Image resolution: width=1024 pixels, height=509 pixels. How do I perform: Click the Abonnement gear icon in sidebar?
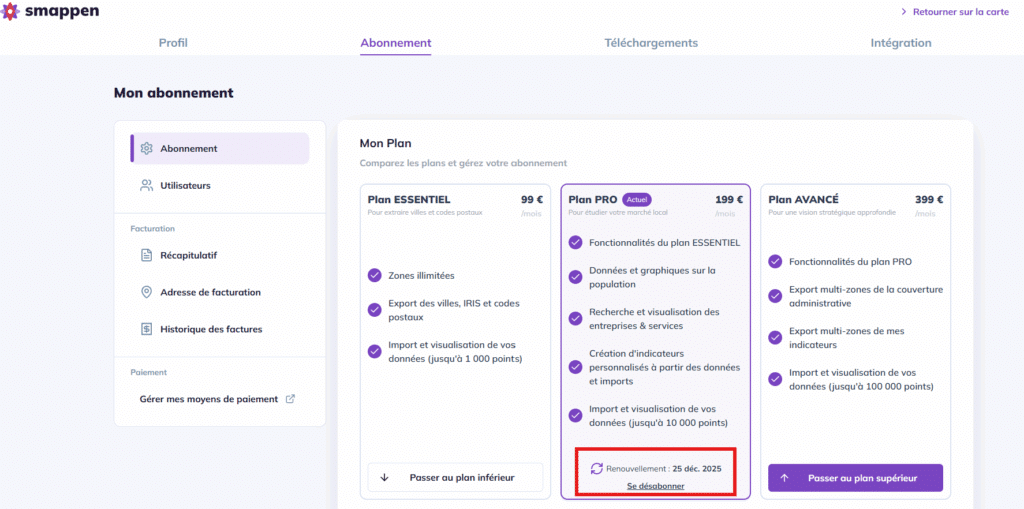(147, 149)
